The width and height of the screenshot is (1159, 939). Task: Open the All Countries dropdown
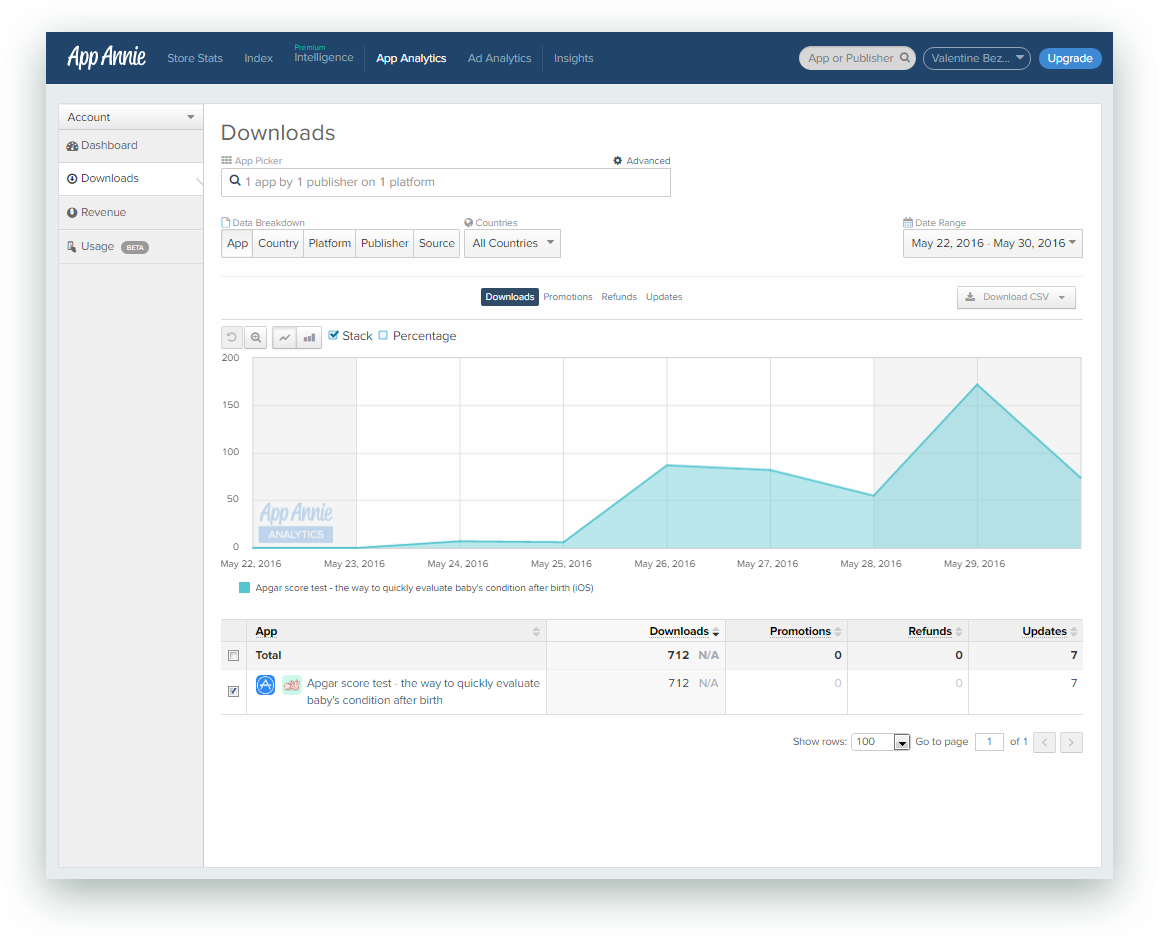tap(512, 243)
